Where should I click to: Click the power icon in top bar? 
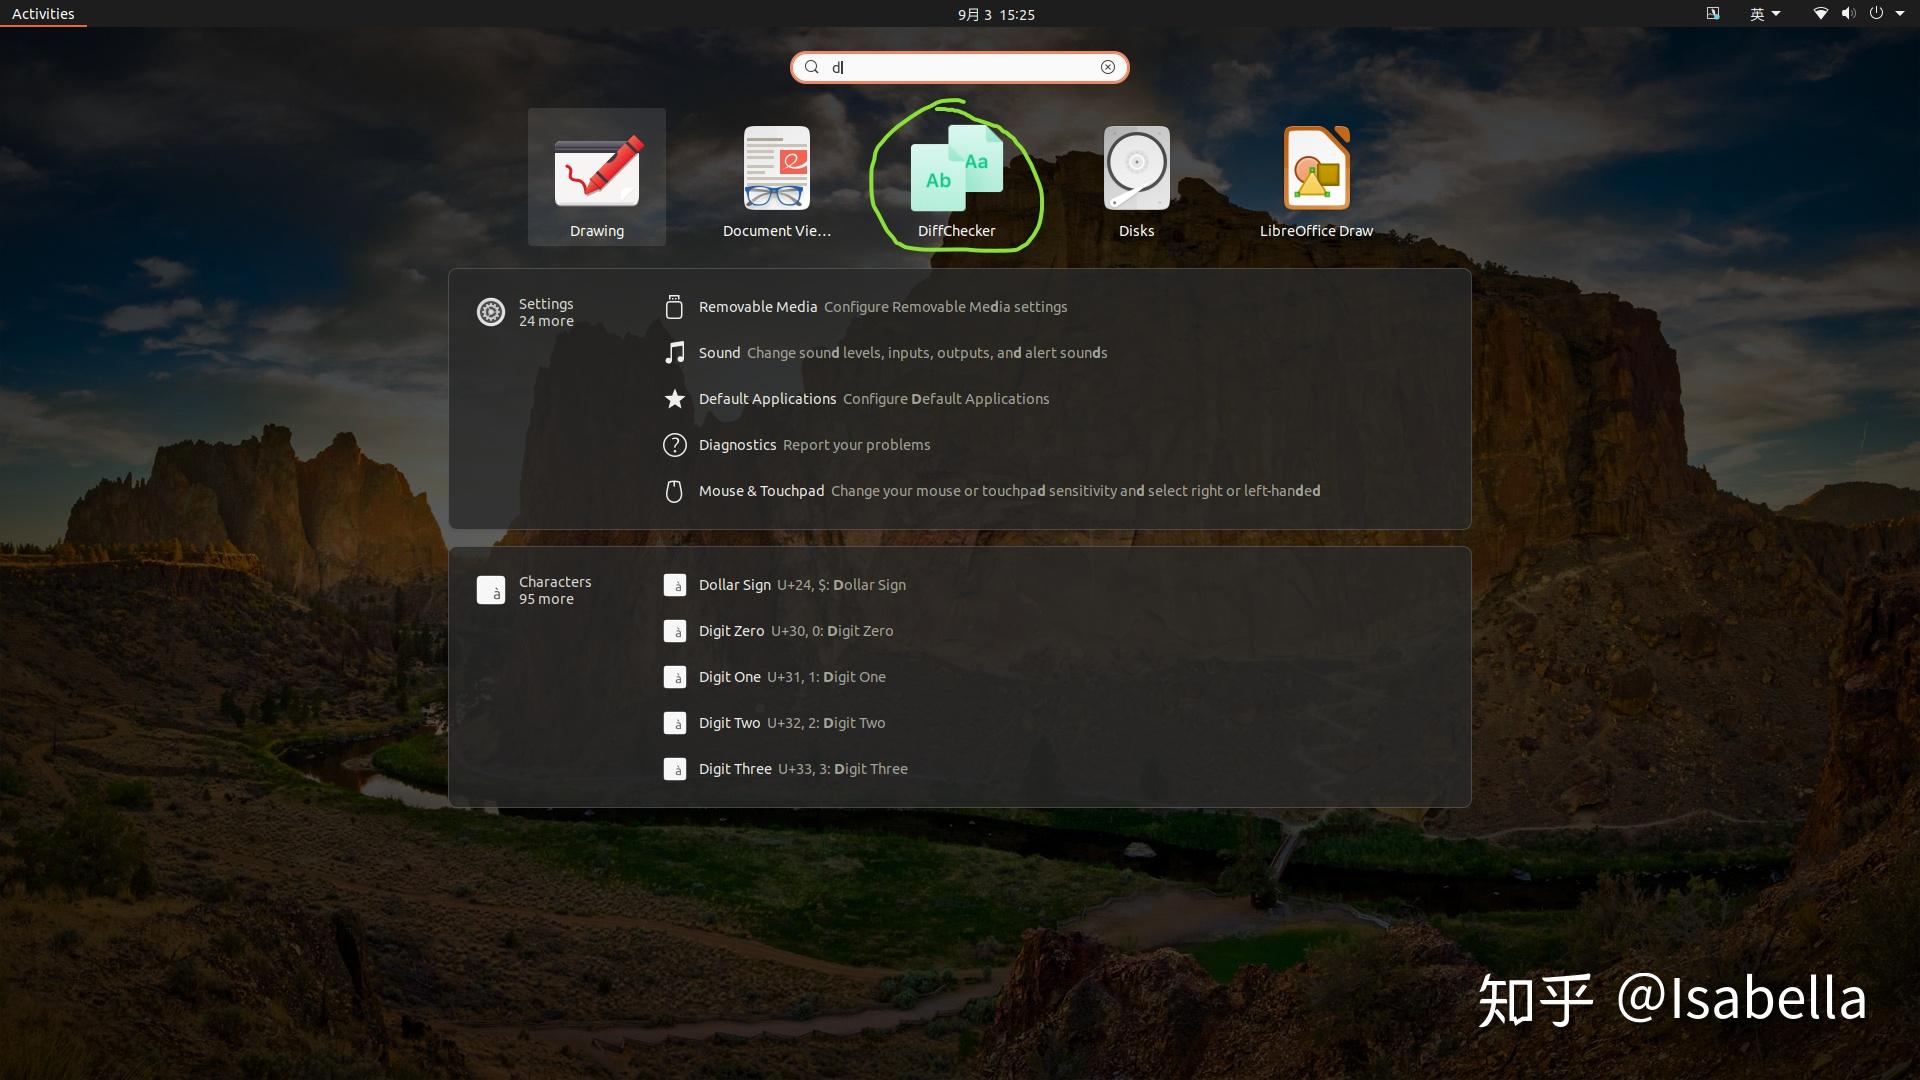(1876, 14)
